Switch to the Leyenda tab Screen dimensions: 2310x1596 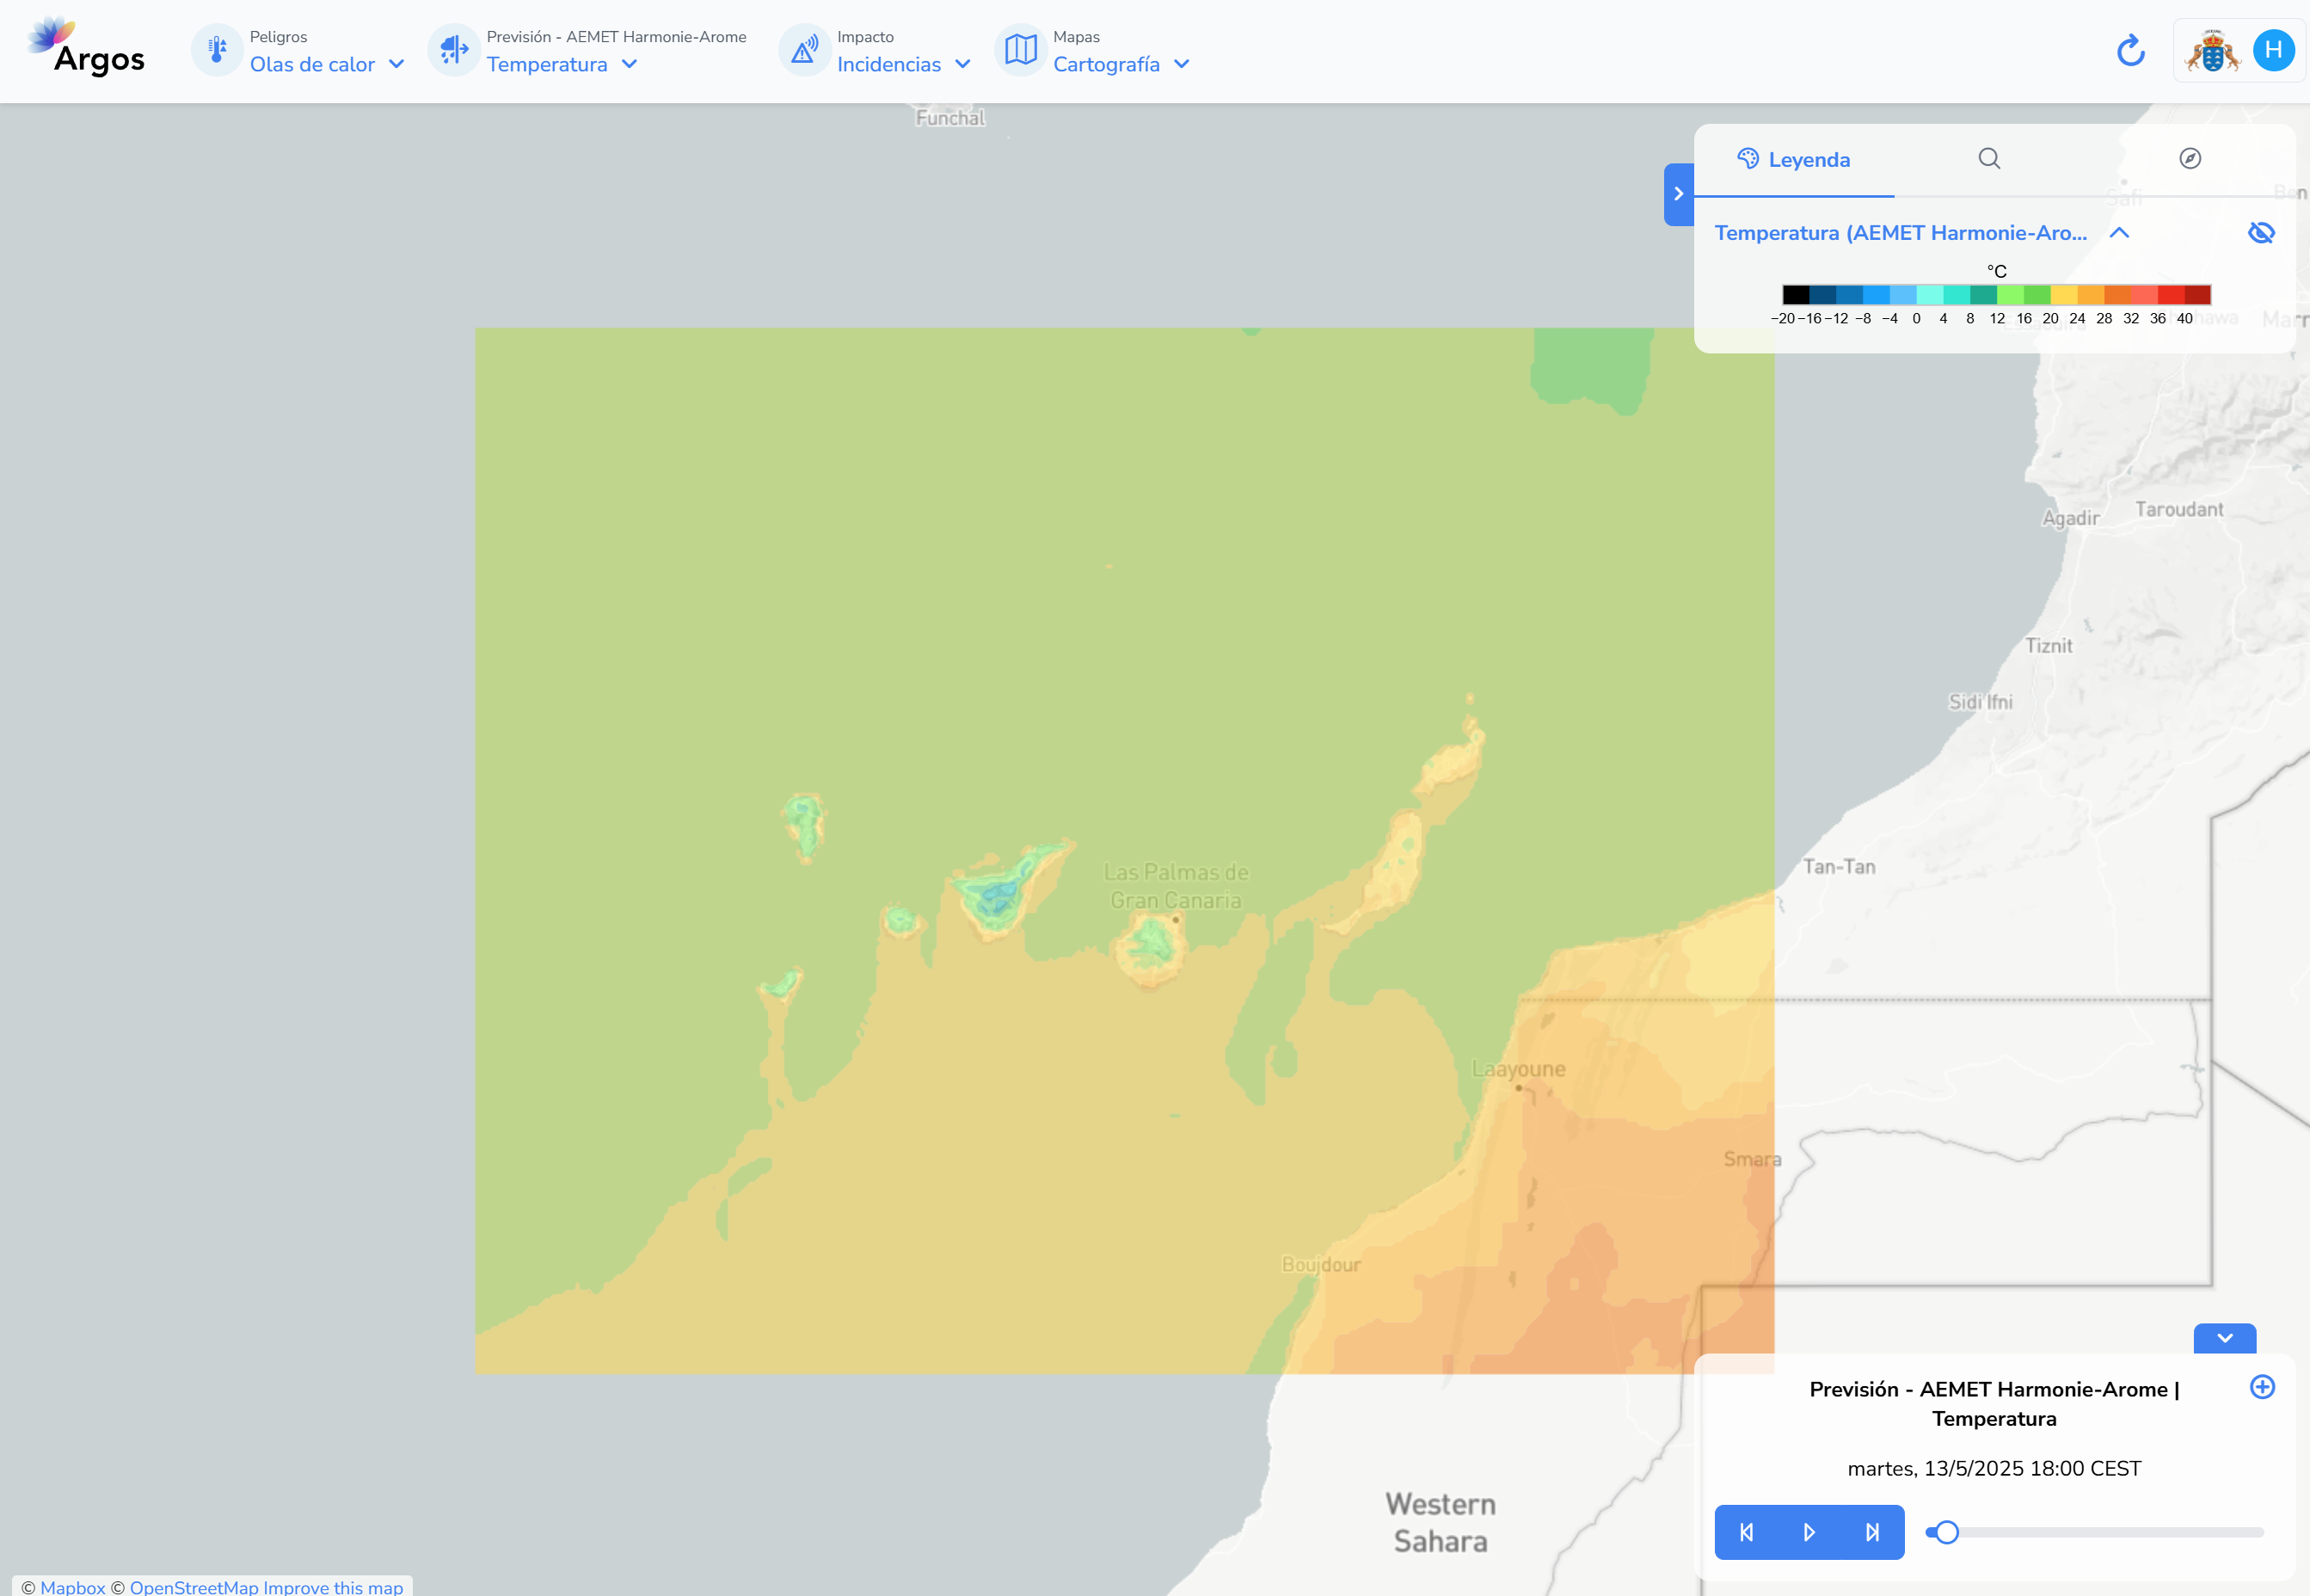point(1794,159)
